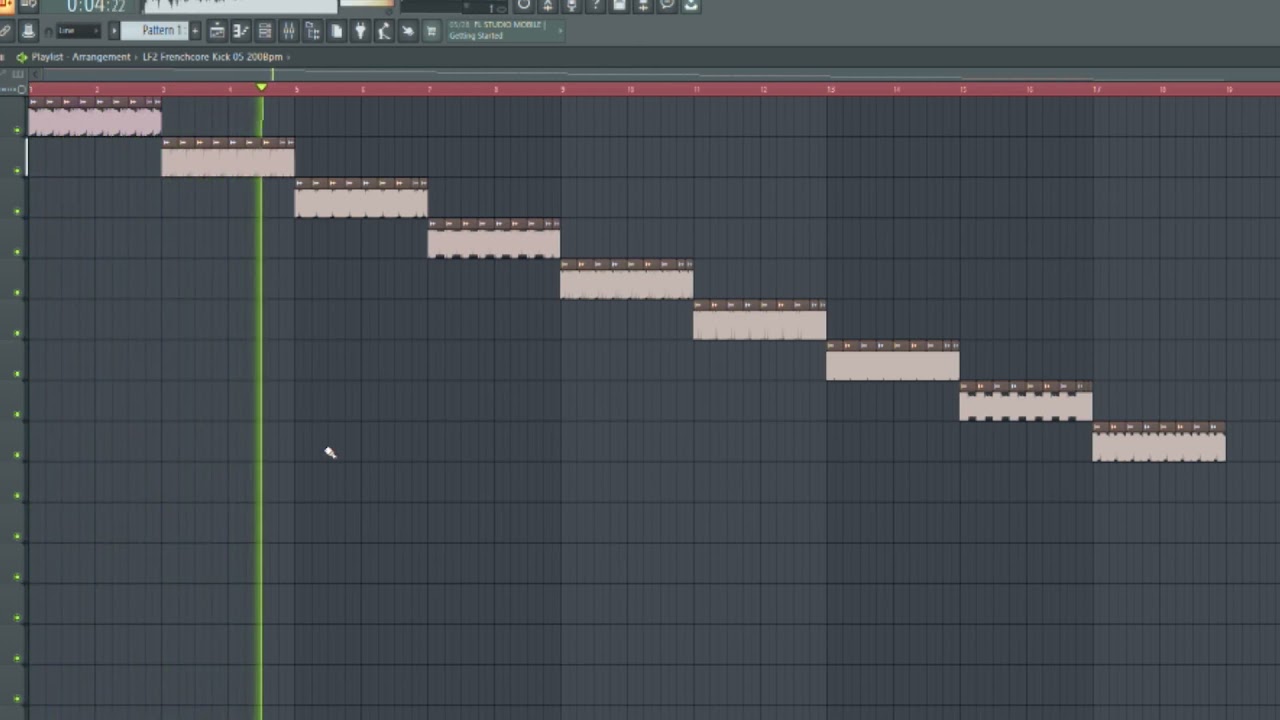Viewport: 1280px width, 720px height.
Task: Select the clip on track 6 at bar 11
Action: click(760, 320)
